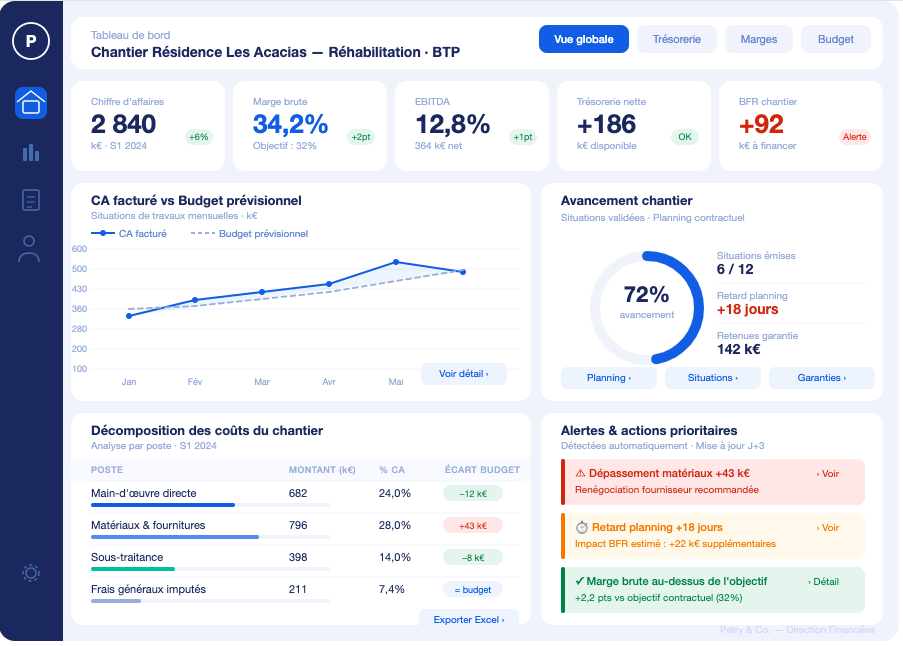Image resolution: width=903 pixels, height=646 pixels.
Task: Click Main-d'œuvre directe row label
Action: 143,493
